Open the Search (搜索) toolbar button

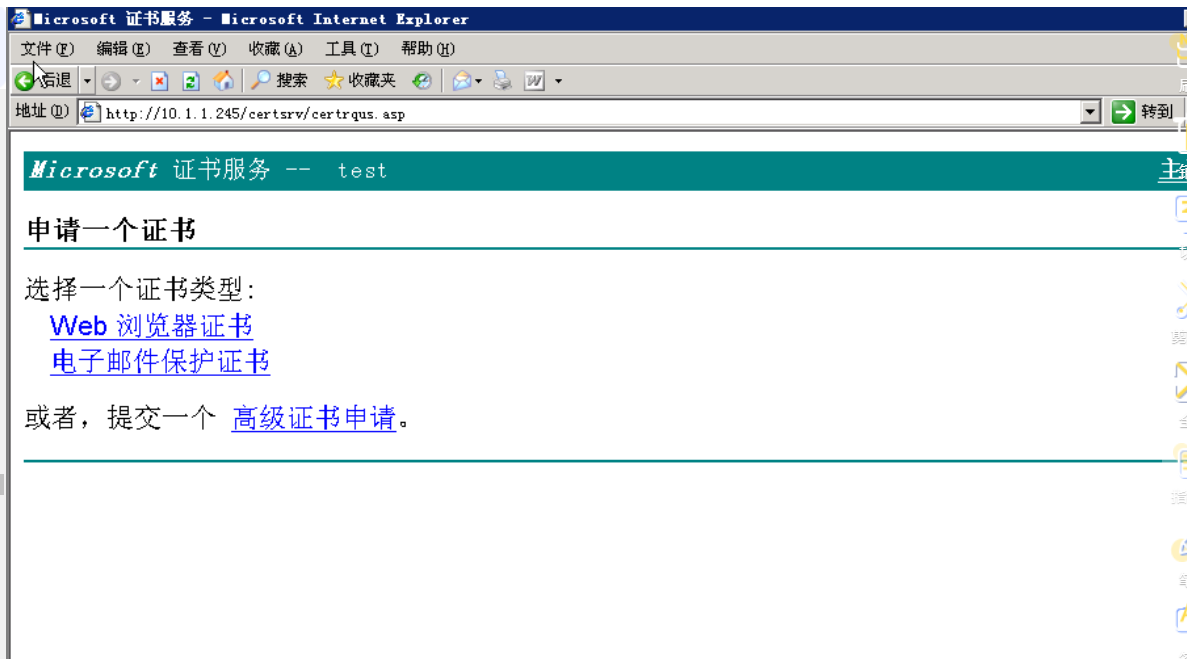279,80
